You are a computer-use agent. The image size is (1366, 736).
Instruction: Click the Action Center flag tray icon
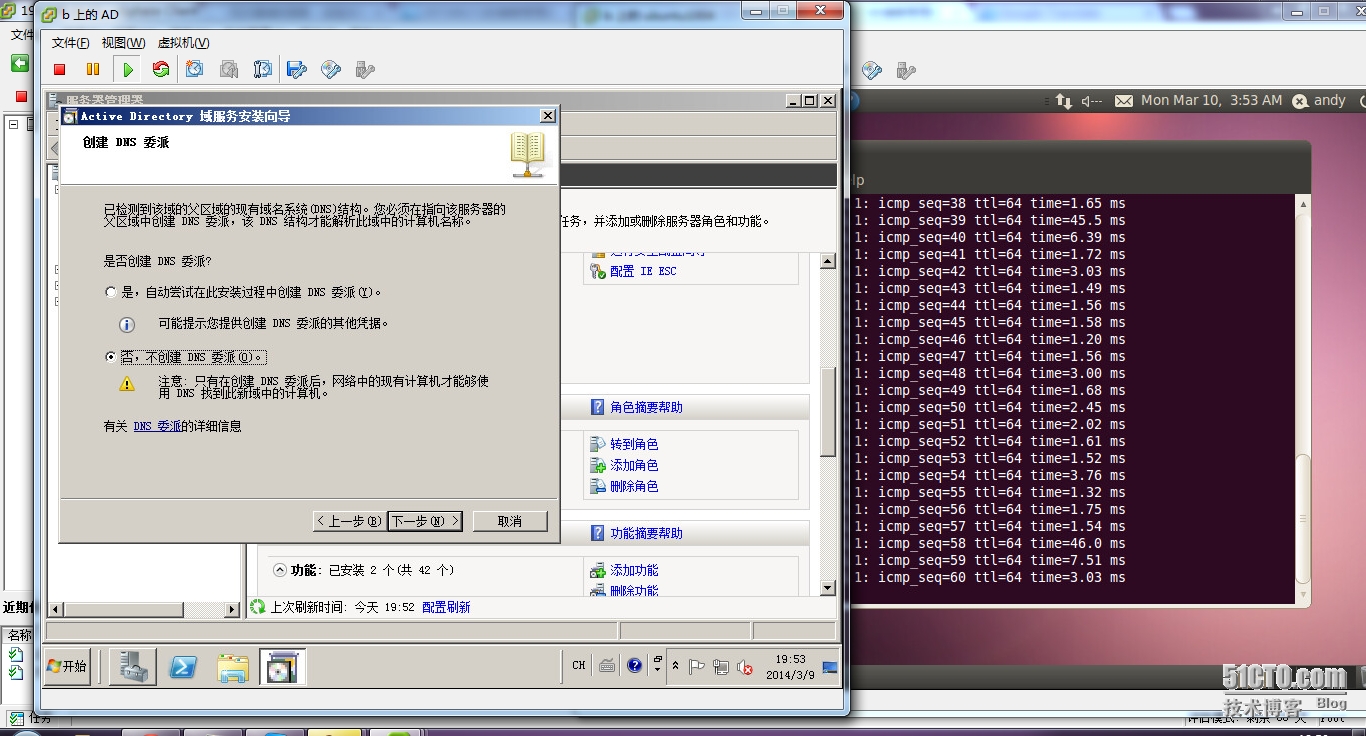click(x=698, y=666)
